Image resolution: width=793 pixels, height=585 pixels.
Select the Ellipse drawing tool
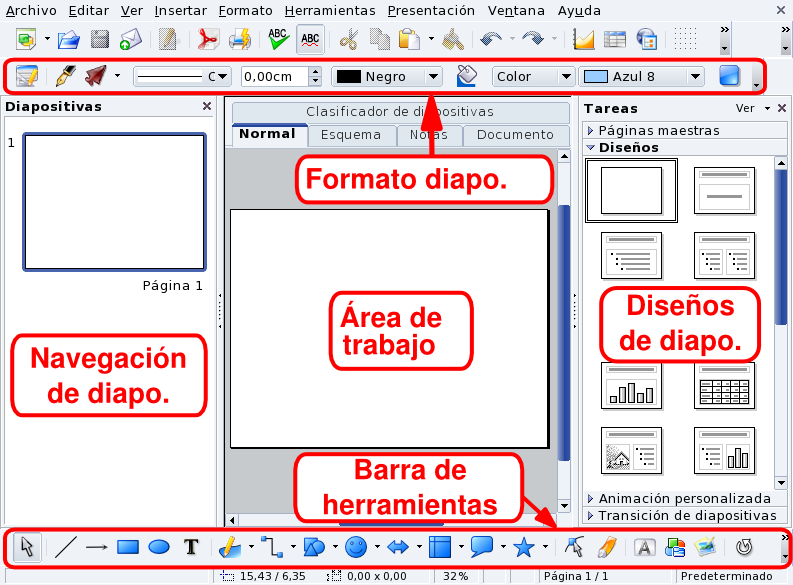click(x=158, y=547)
